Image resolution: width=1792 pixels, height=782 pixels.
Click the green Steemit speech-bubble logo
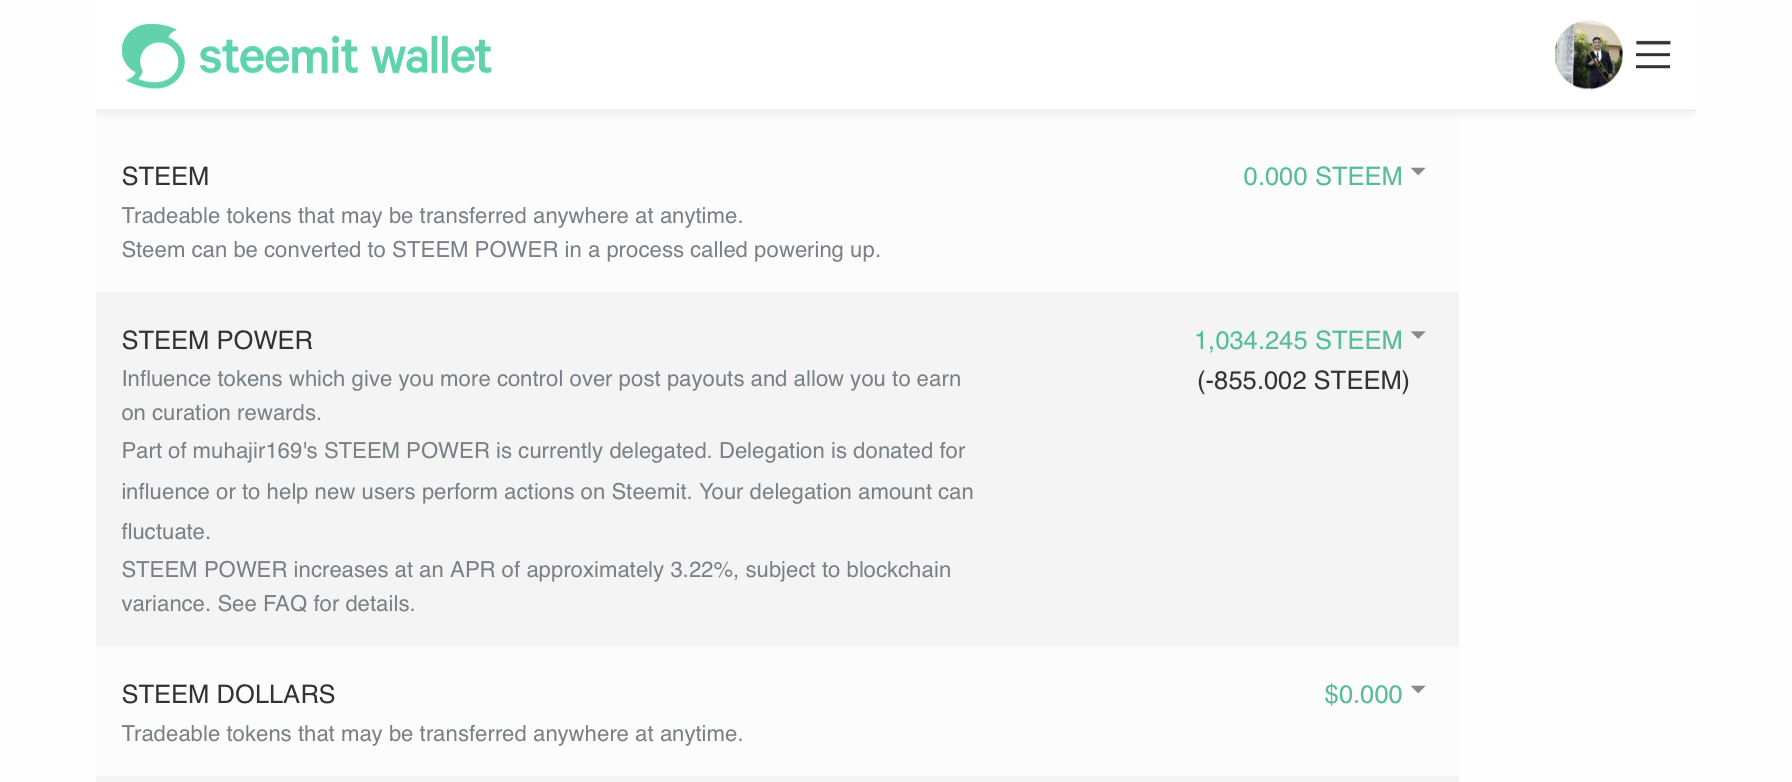coord(153,56)
